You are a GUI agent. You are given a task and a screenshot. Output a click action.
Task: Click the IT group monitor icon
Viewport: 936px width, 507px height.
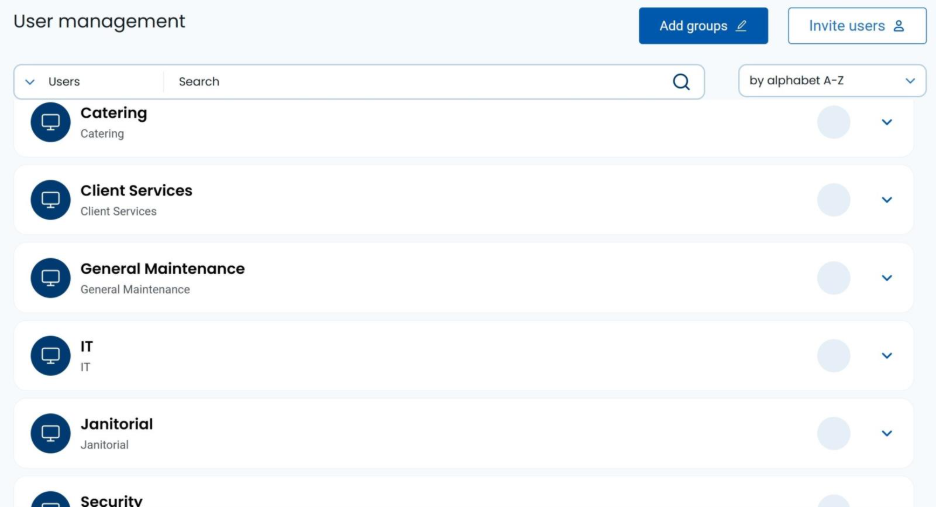click(x=51, y=355)
